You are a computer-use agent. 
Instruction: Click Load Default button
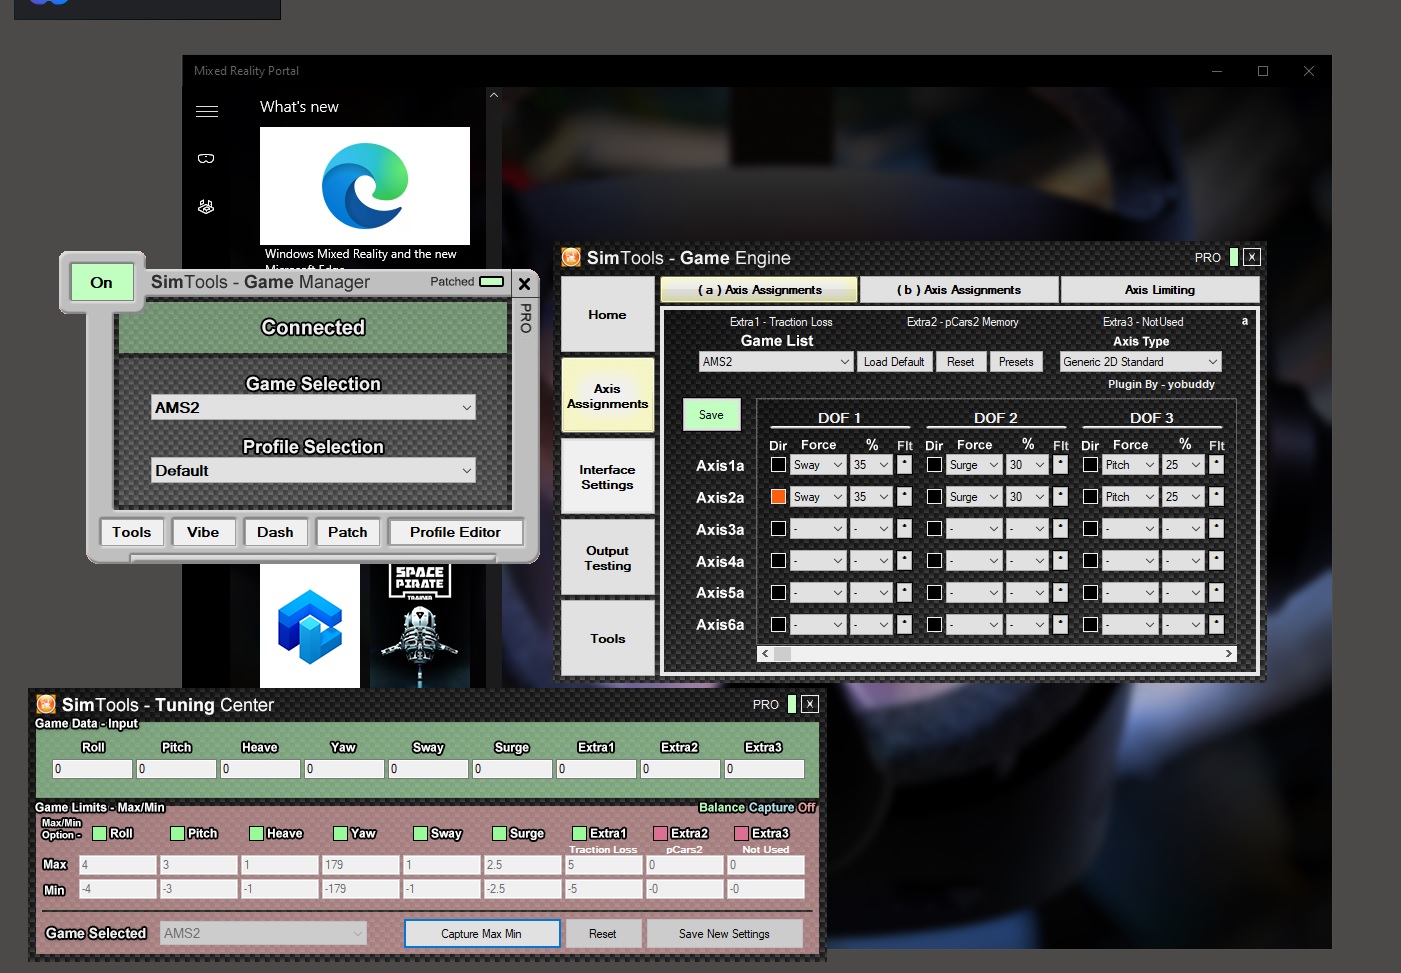(894, 362)
